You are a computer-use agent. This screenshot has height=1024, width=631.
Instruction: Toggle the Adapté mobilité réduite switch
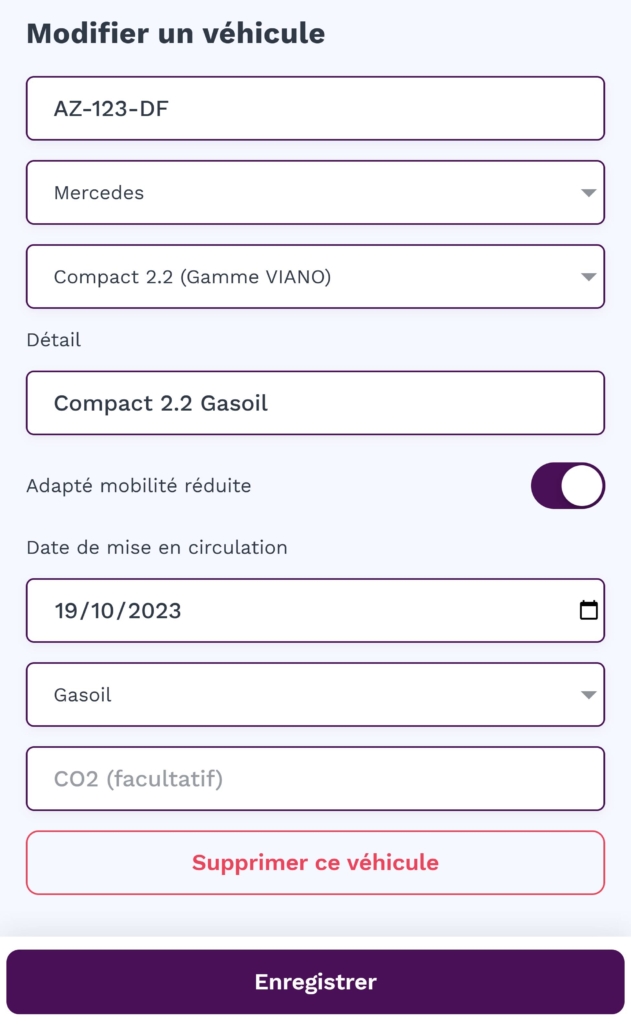(567, 486)
